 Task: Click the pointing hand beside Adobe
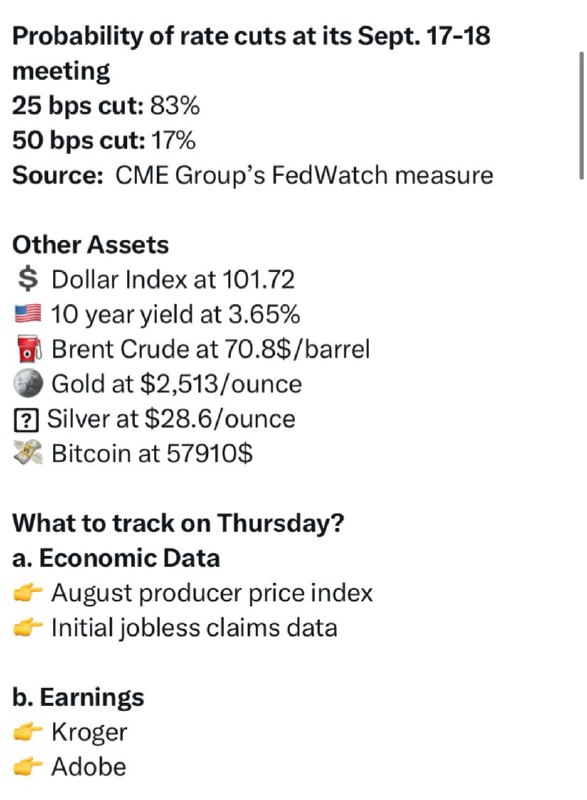(28, 767)
